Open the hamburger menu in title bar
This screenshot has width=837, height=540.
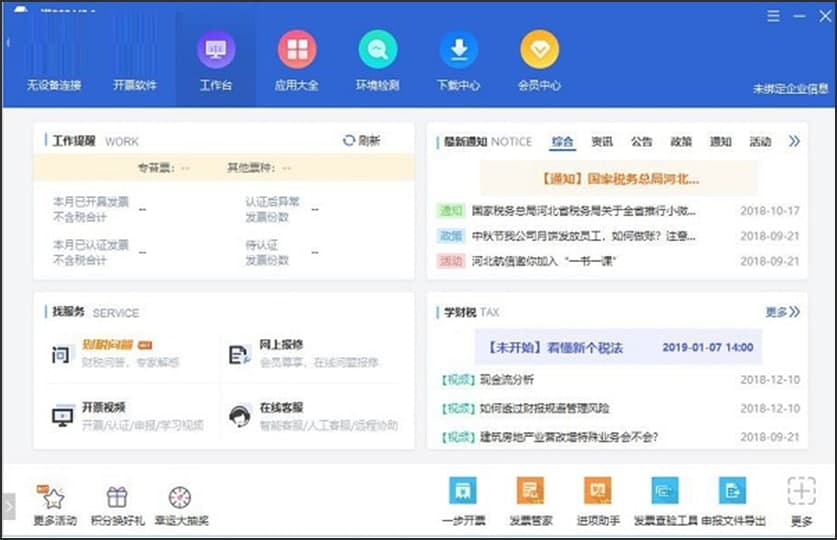(x=773, y=16)
